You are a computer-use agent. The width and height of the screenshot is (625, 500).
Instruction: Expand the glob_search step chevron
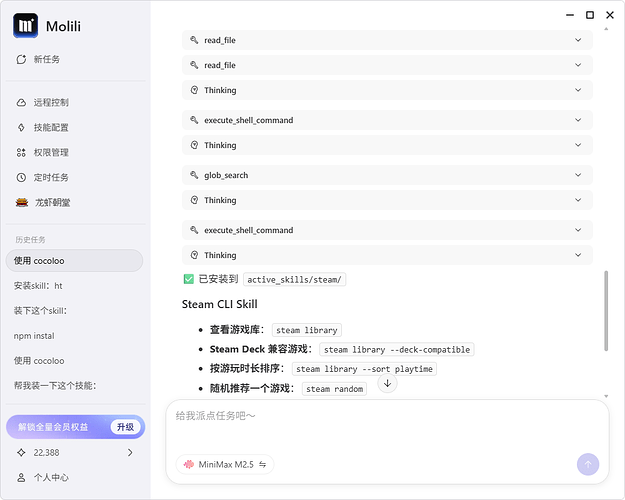pyautogui.click(x=578, y=175)
